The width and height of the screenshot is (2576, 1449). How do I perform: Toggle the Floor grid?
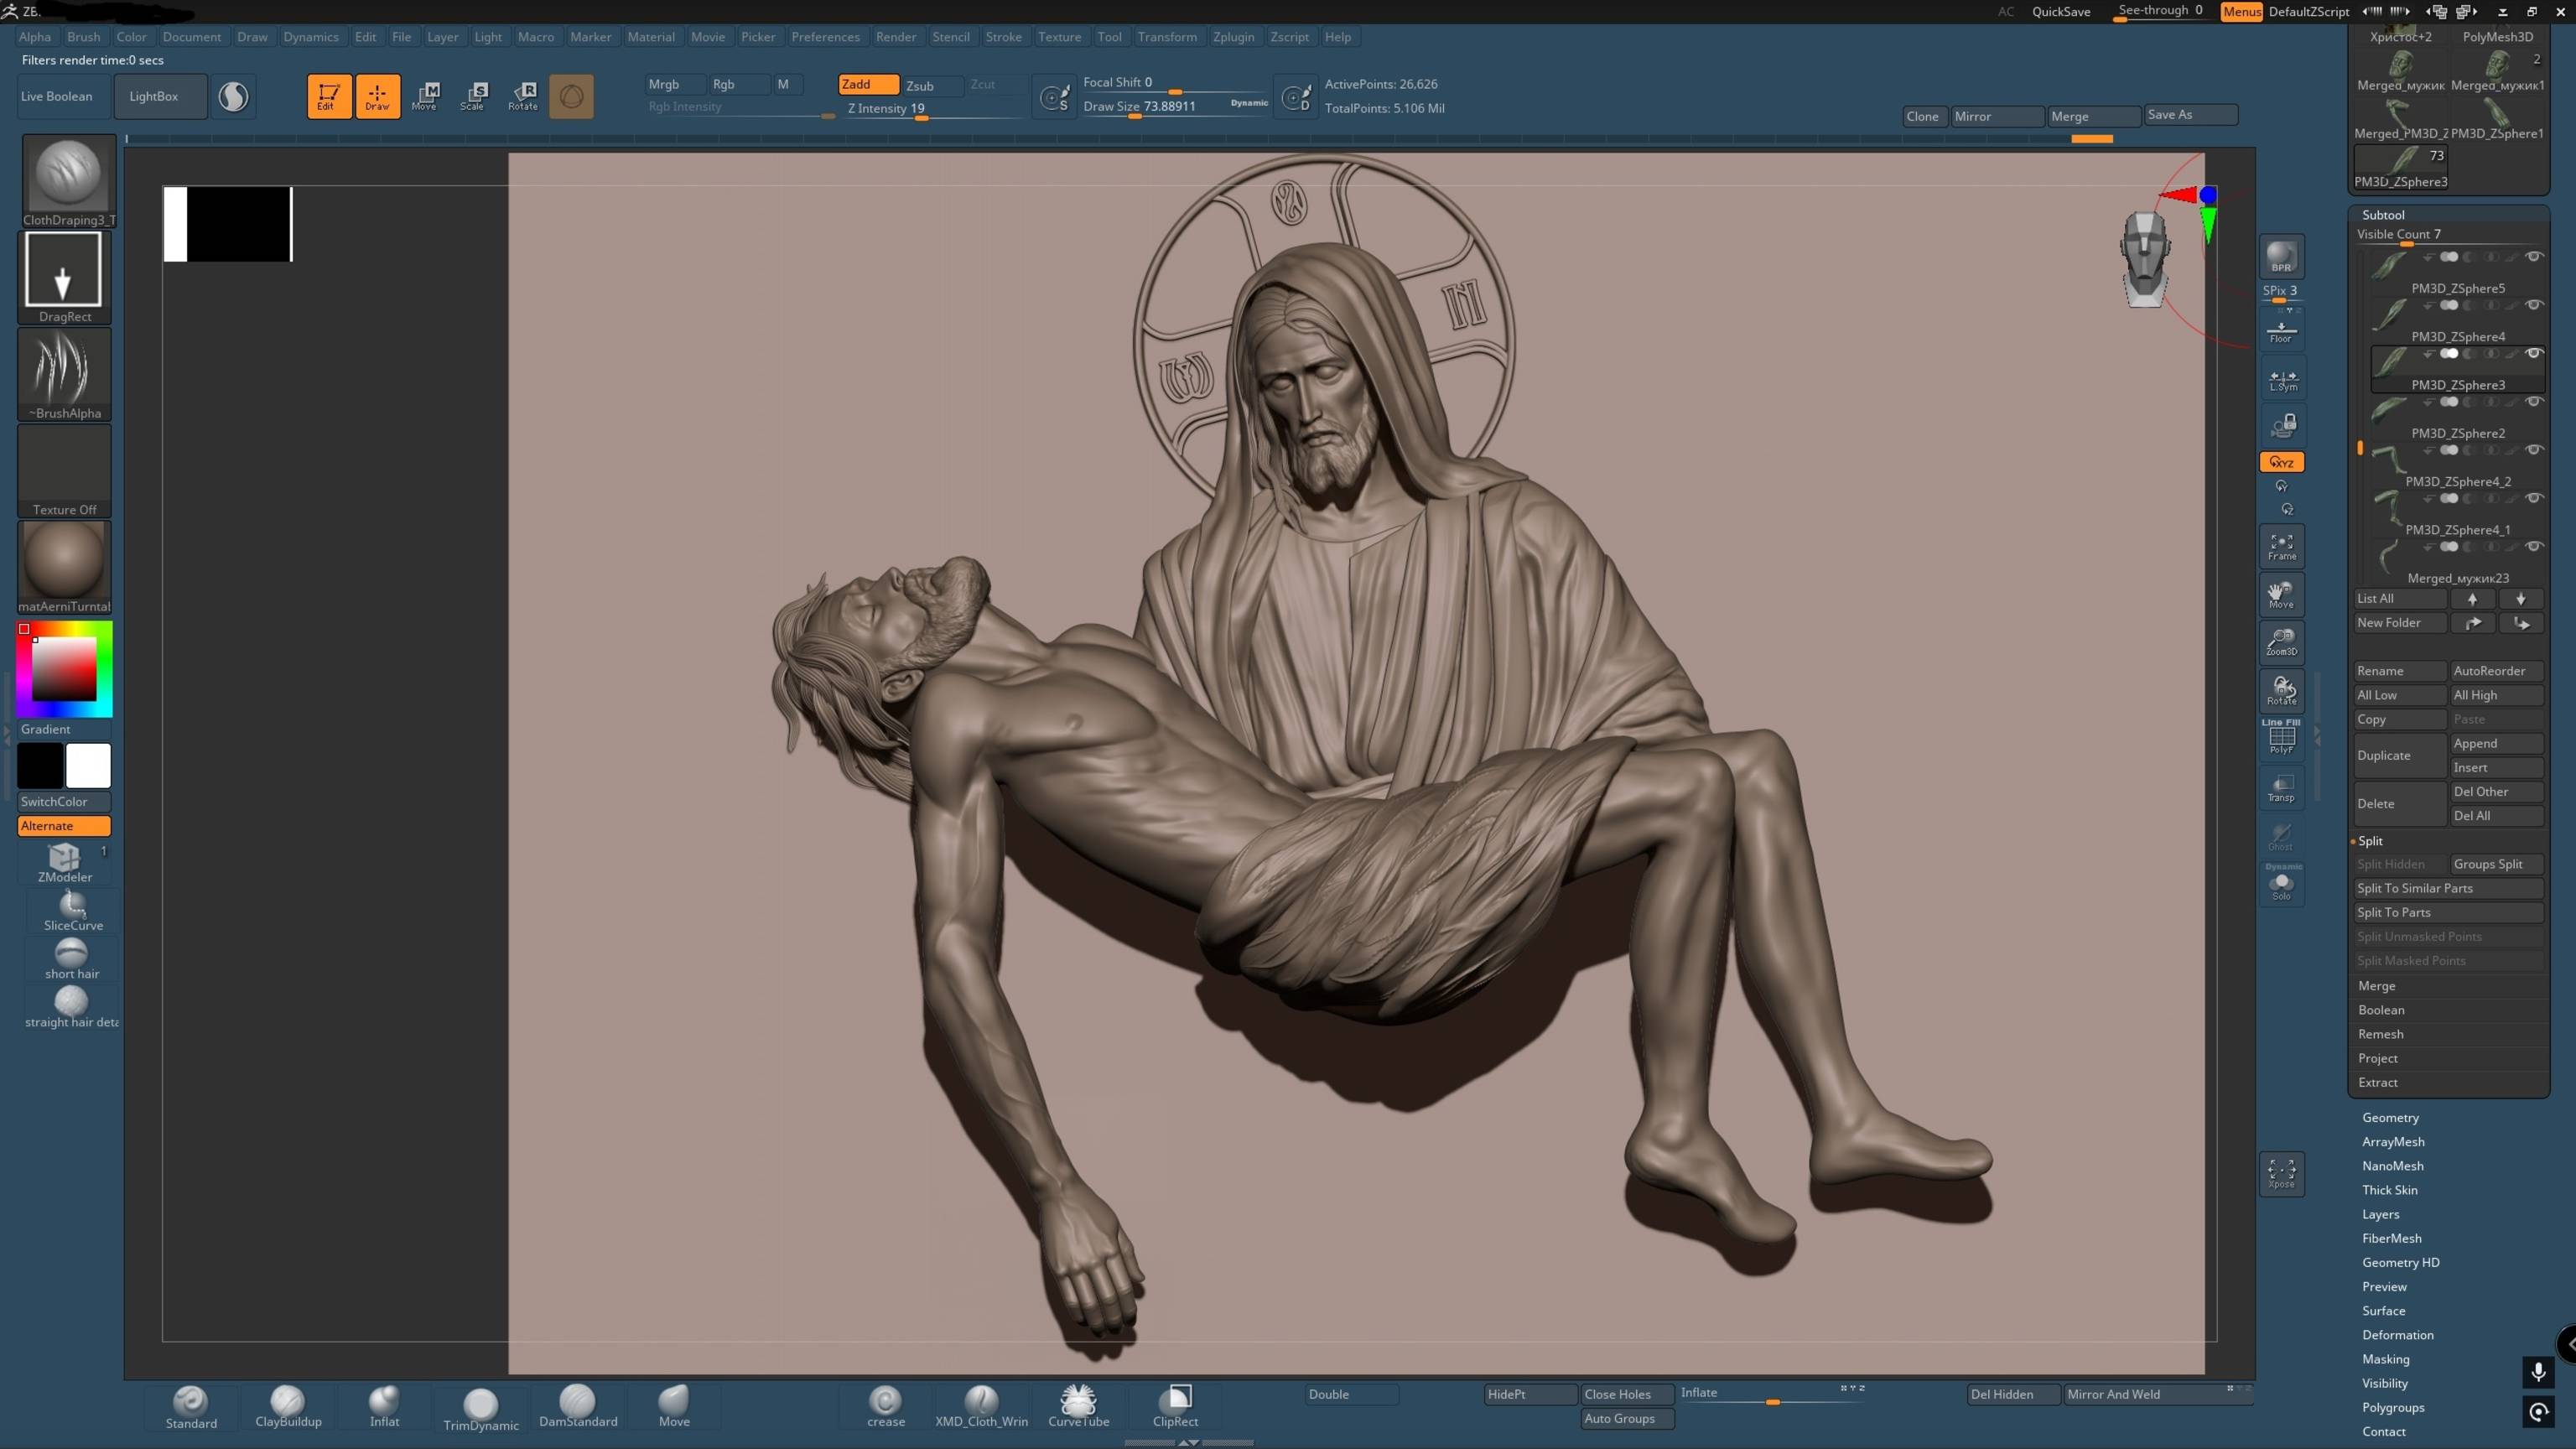pyautogui.click(x=2281, y=332)
